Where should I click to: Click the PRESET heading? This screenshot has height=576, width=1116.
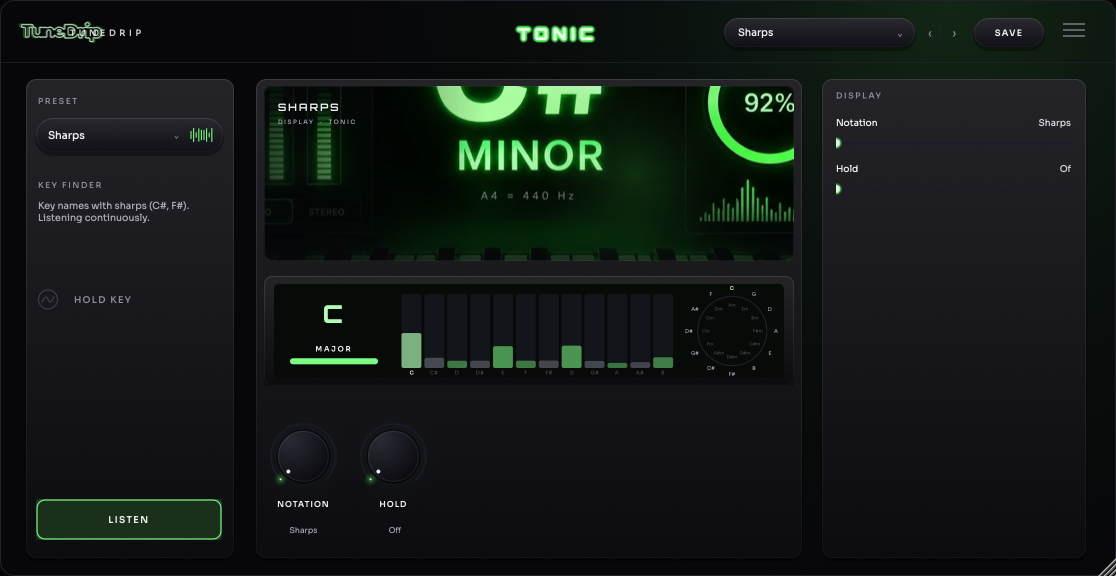(x=58, y=101)
